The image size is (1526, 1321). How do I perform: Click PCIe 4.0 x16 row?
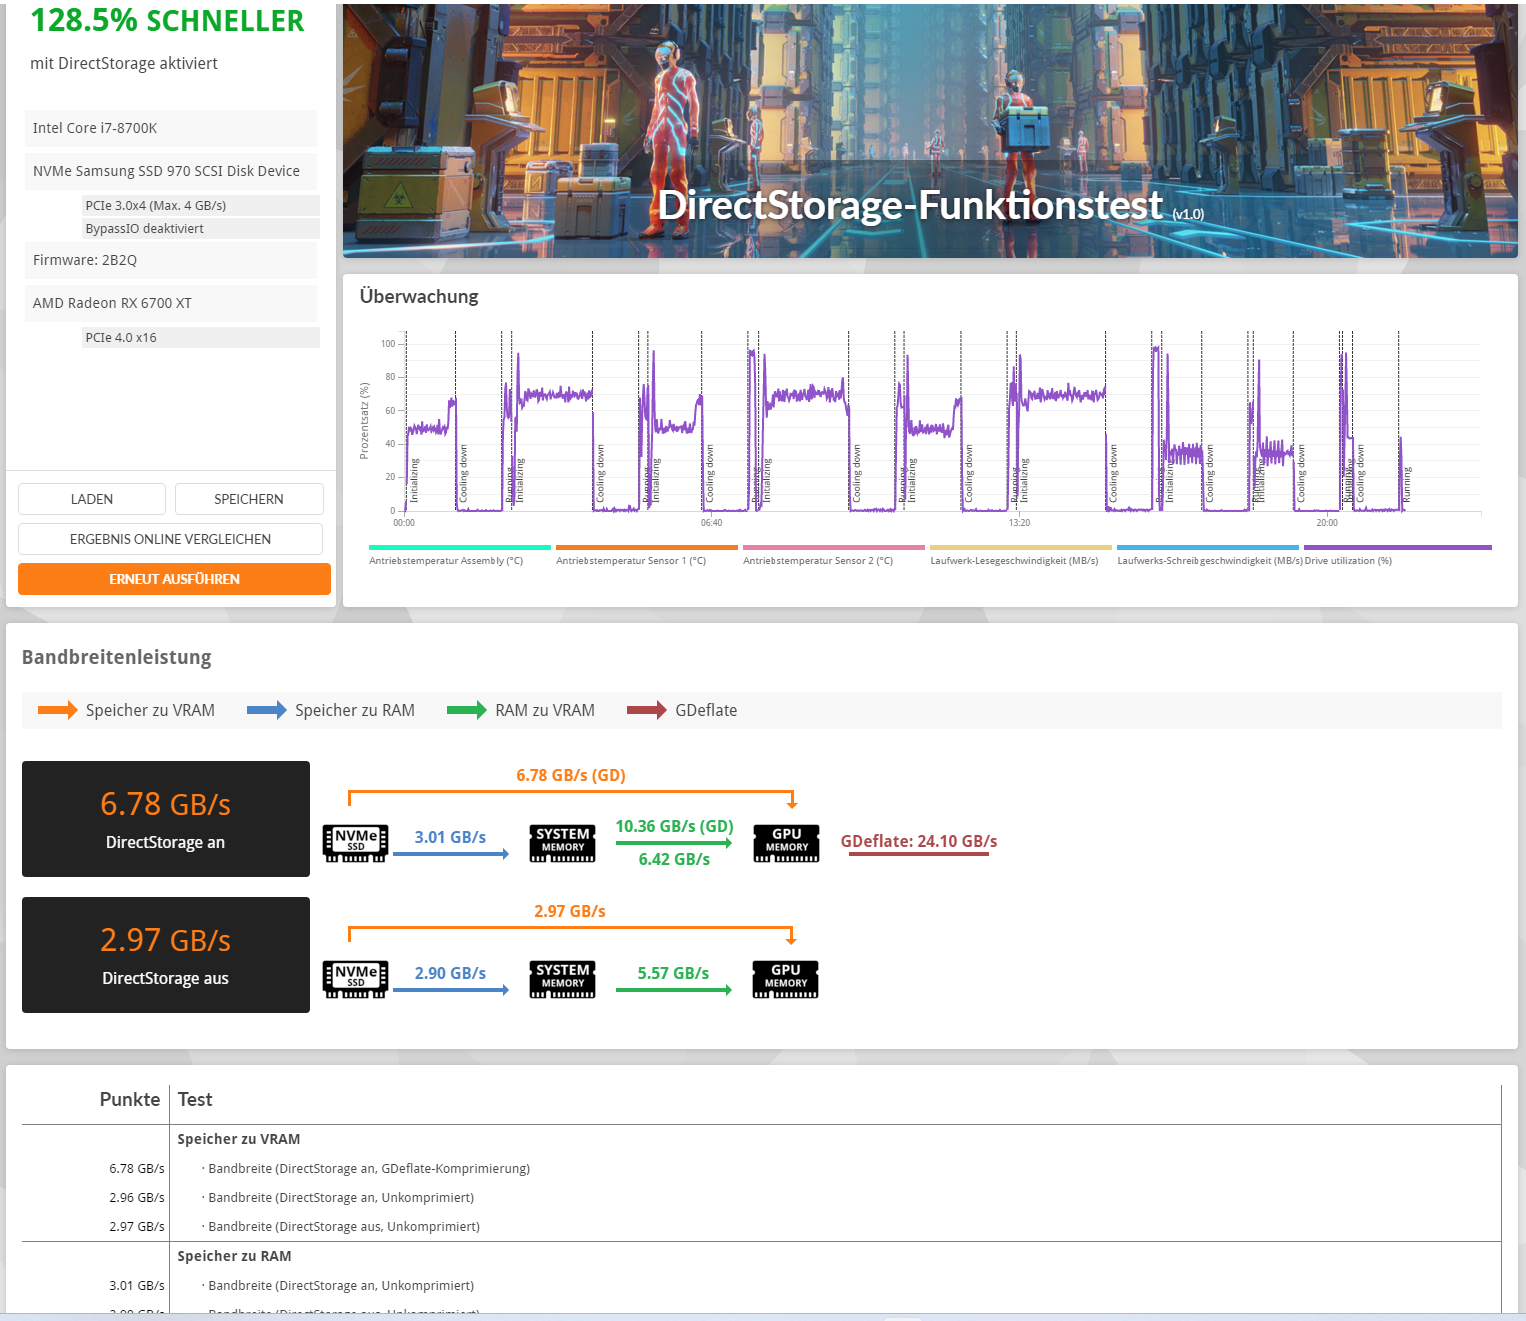pyautogui.click(x=201, y=337)
